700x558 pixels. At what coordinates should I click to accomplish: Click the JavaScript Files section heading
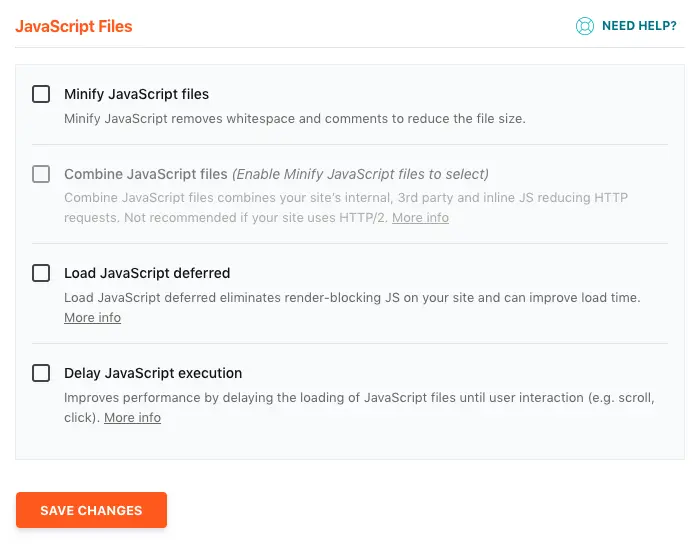pyautogui.click(x=74, y=27)
